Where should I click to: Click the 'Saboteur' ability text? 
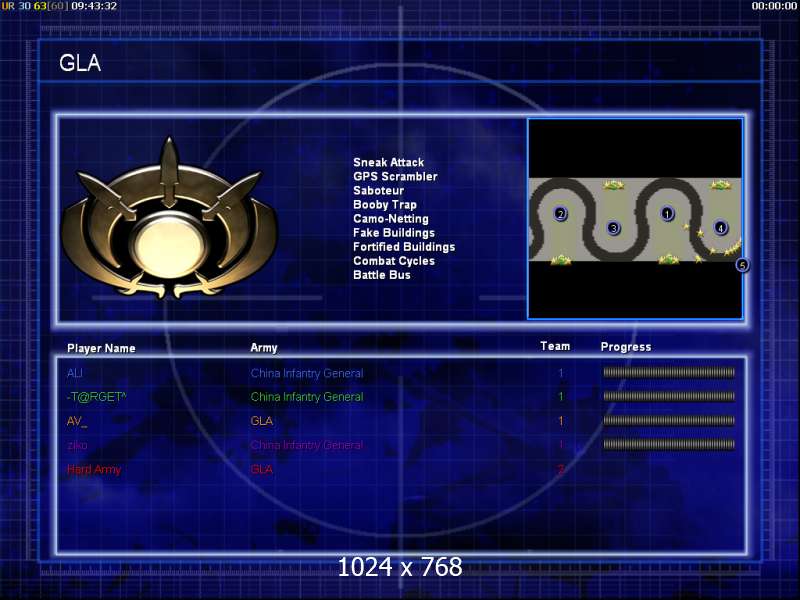(x=378, y=191)
